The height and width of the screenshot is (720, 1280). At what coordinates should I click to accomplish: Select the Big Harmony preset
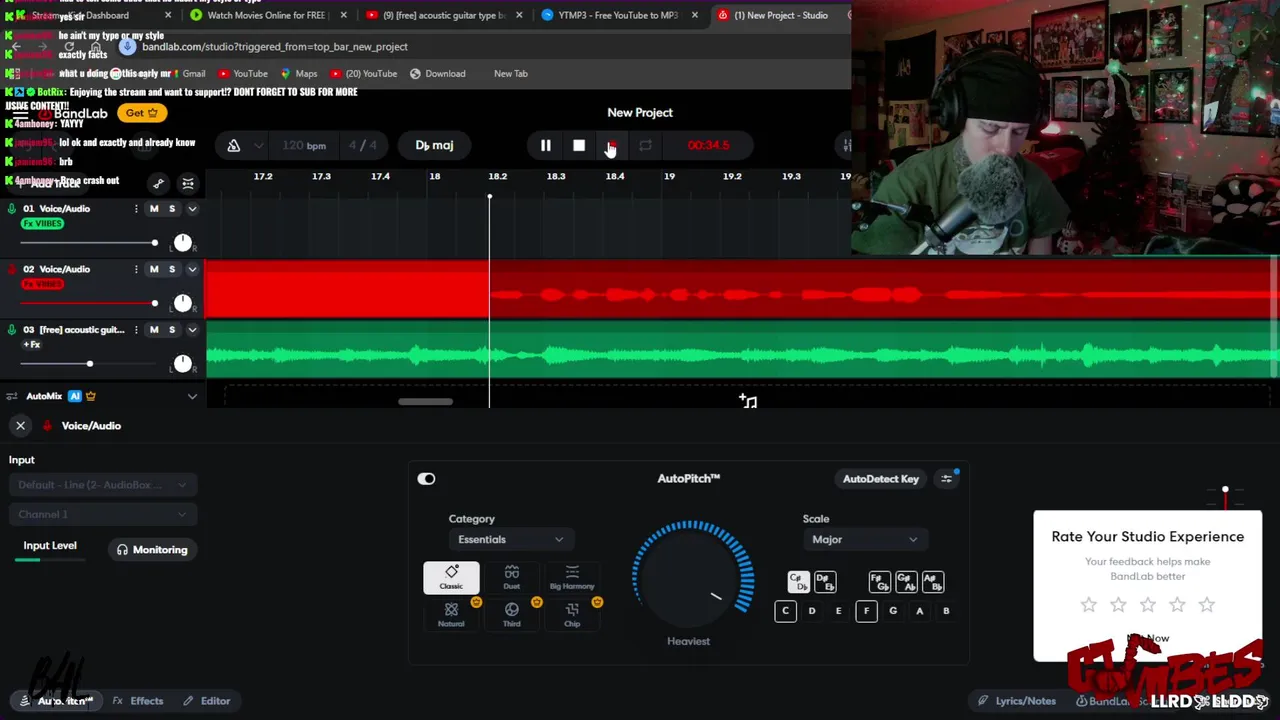coord(572,578)
